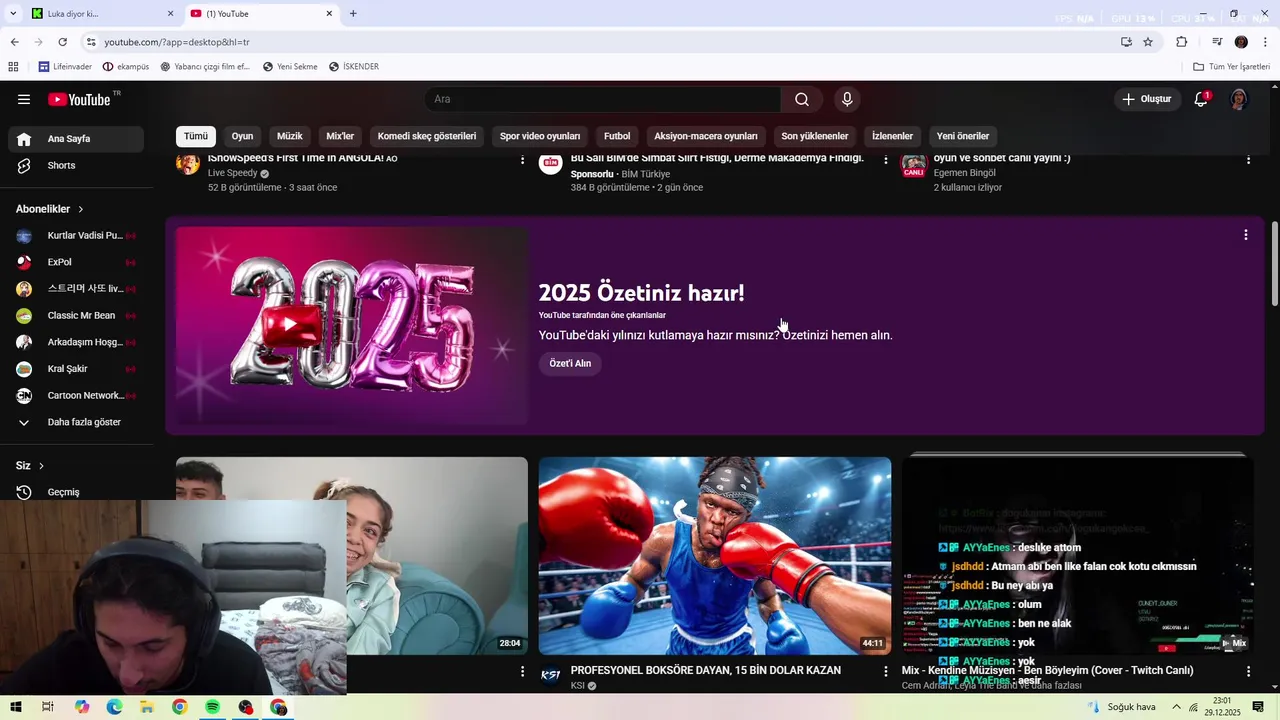Start voice search with the microphone icon
1280x720 pixels.
847,99
